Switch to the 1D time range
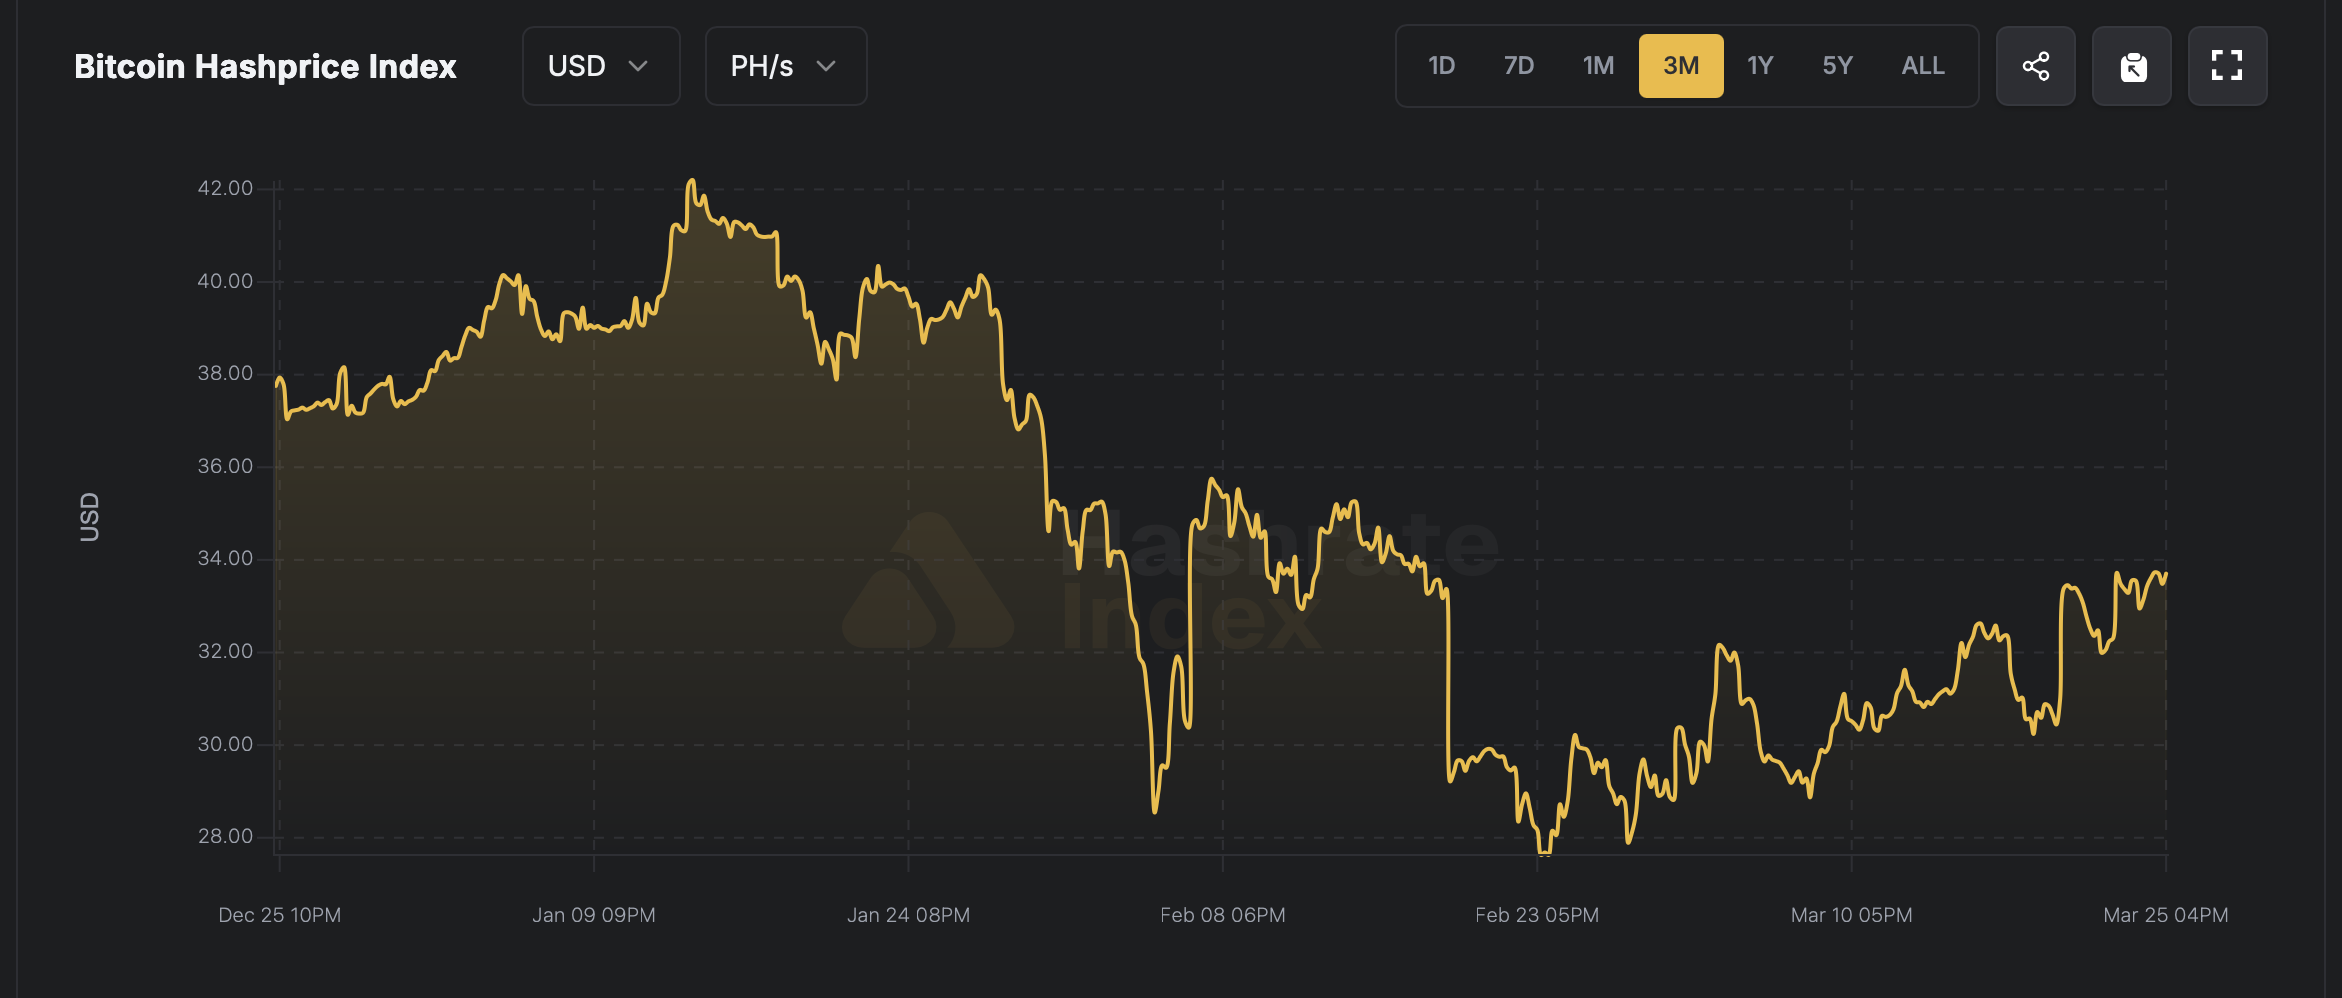Screen dimensions: 2342x998 pyautogui.click(x=1441, y=66)
